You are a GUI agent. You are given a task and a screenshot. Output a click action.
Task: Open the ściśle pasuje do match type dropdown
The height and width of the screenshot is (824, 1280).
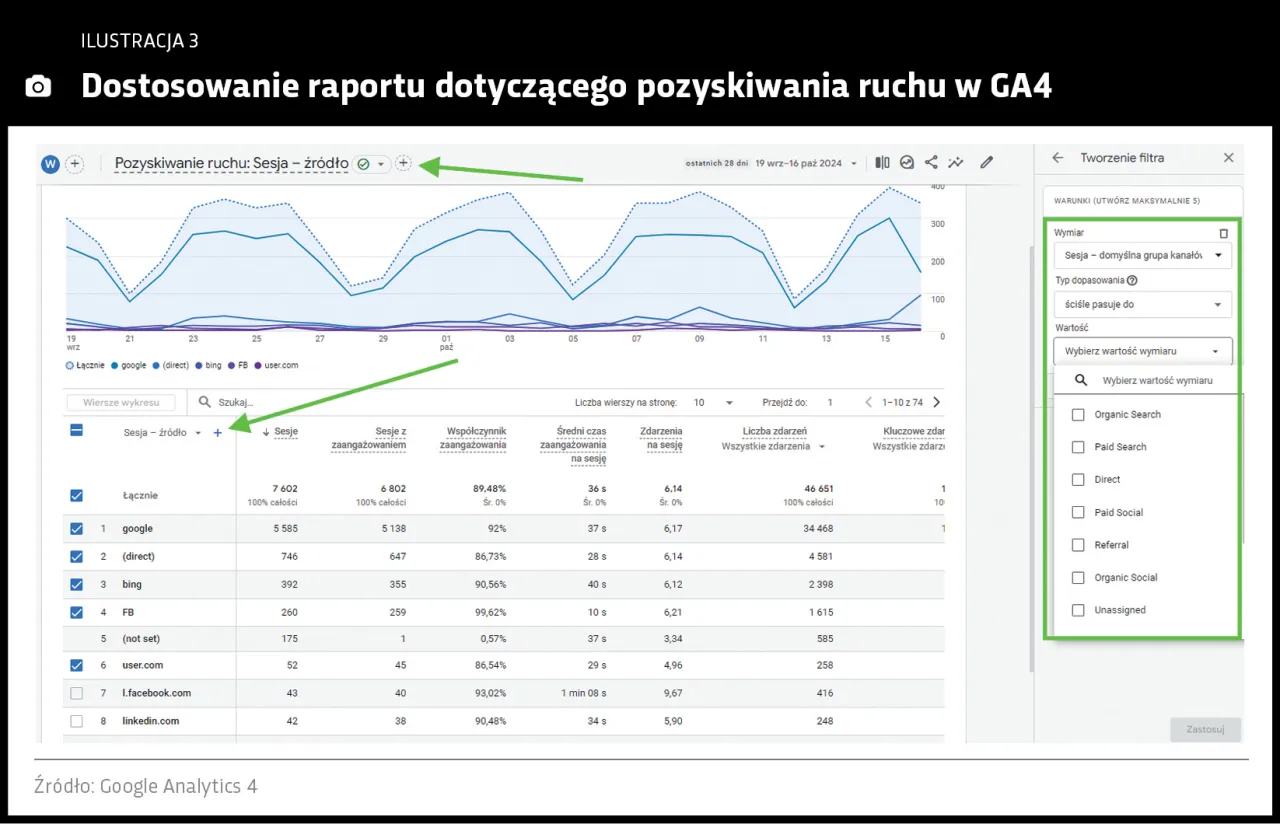tap(1142, 305)
